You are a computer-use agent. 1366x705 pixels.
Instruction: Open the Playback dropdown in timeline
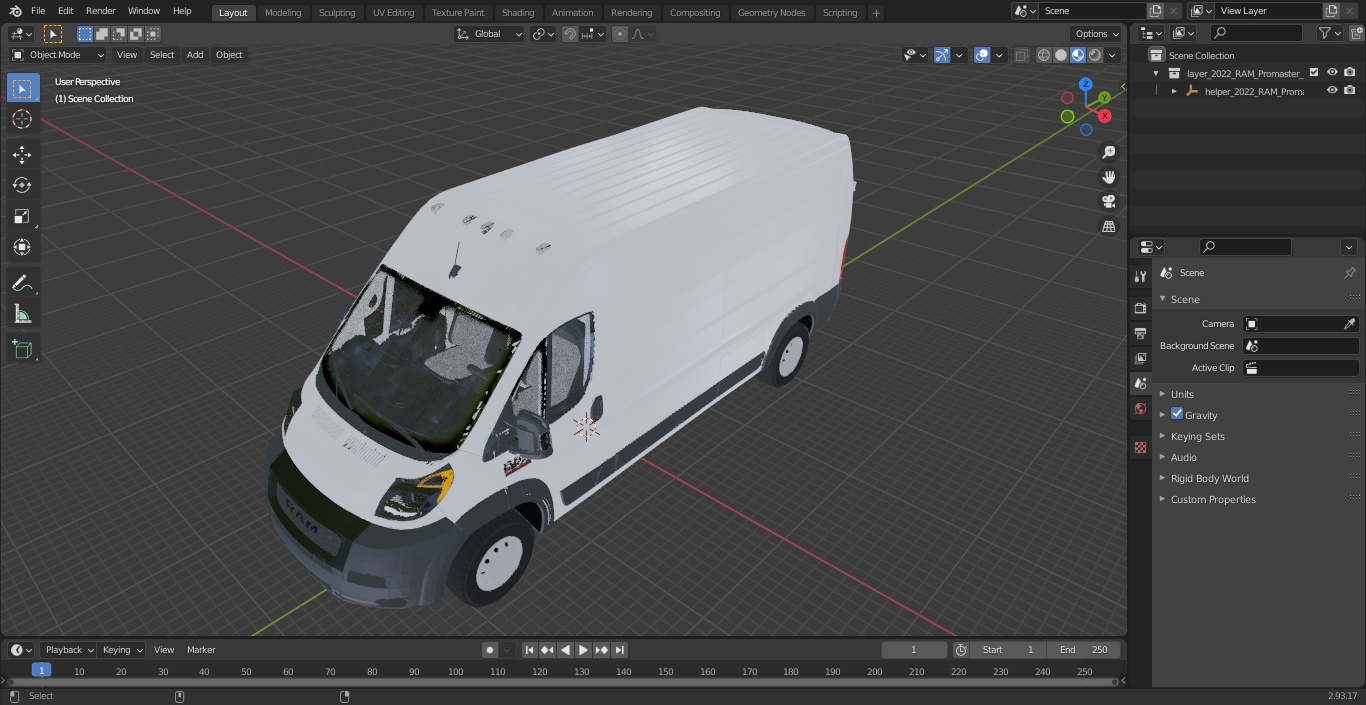coord(69,650)
